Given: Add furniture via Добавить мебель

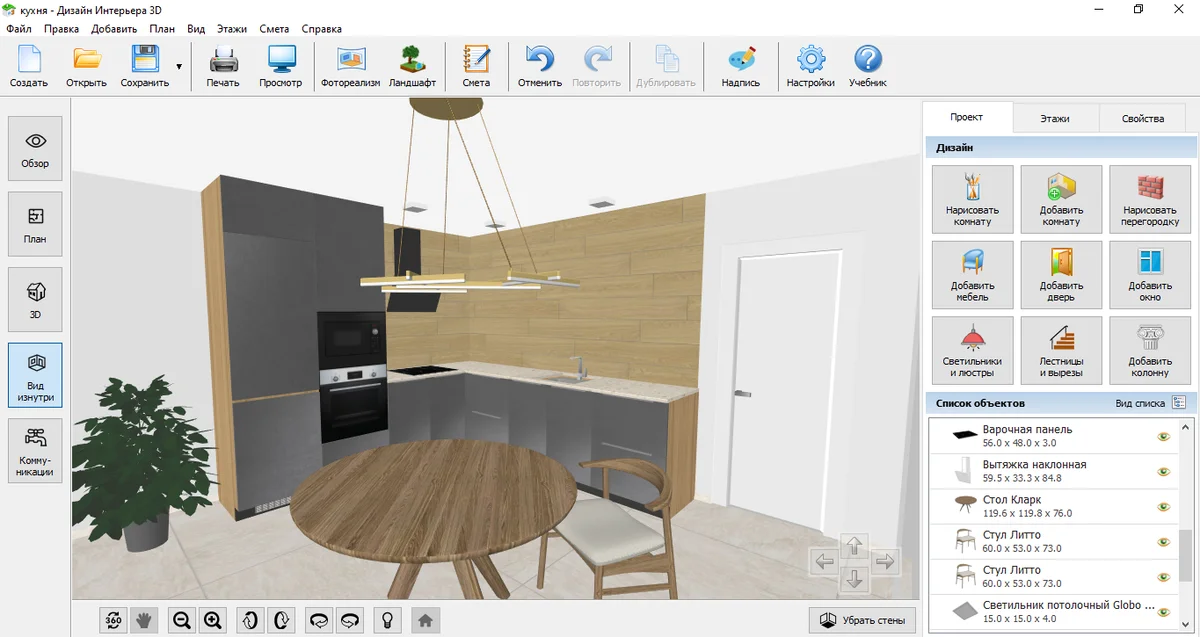Looking at the screenshot, I should click(x=972, y=275).
